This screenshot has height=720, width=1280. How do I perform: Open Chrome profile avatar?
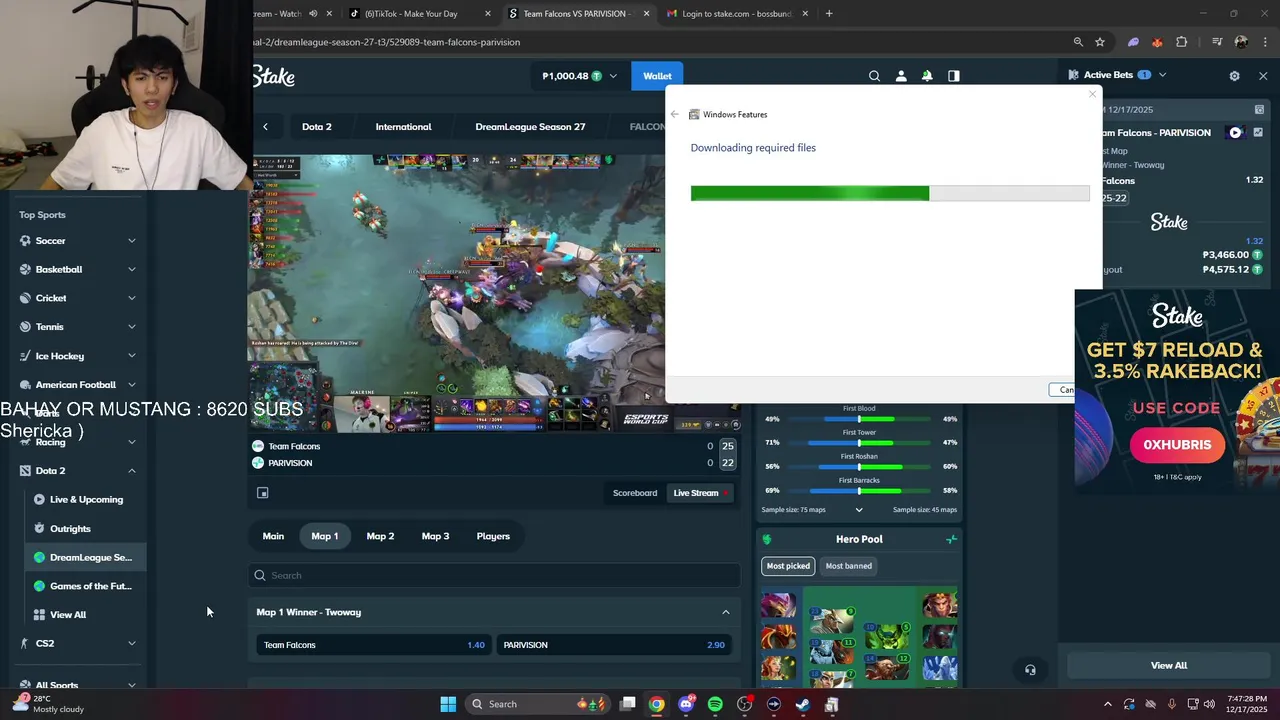pyautogui.click(x=1241, y=42)
